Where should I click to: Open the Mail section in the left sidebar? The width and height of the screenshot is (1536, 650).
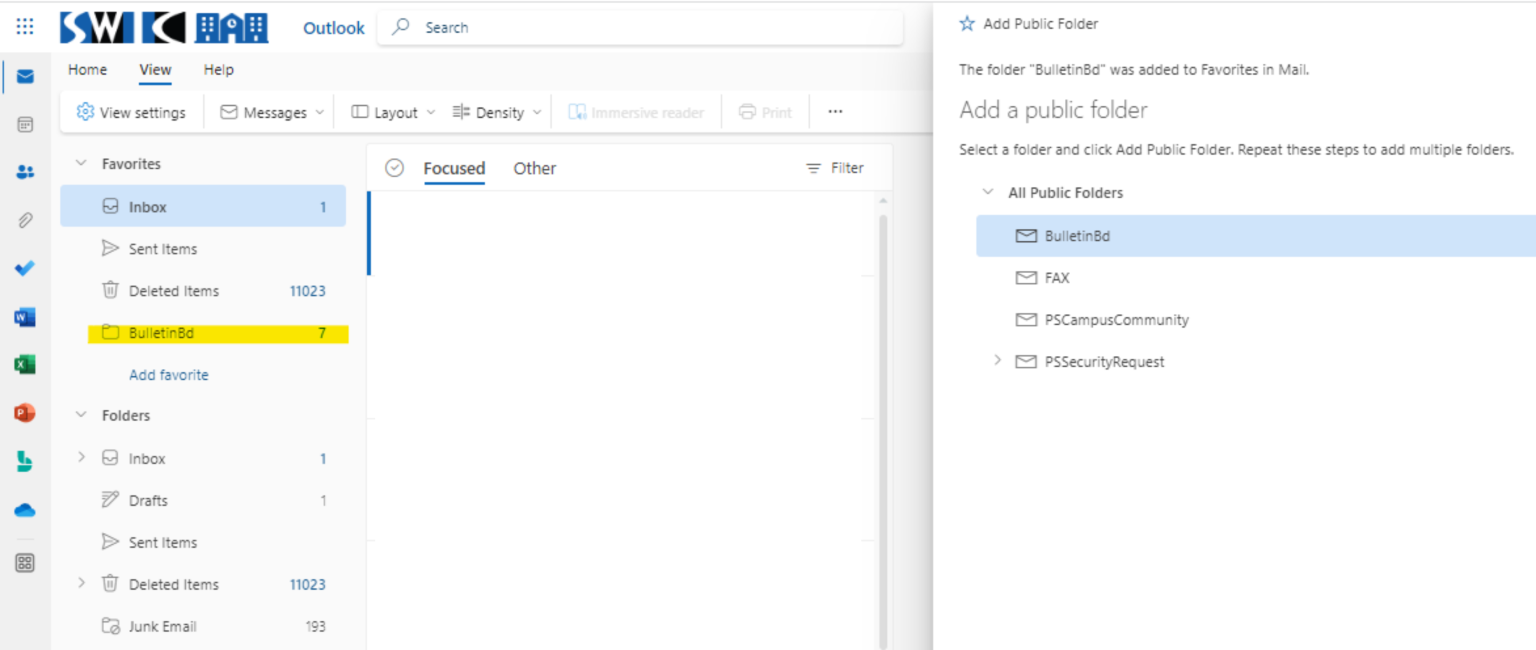(25, 74)
